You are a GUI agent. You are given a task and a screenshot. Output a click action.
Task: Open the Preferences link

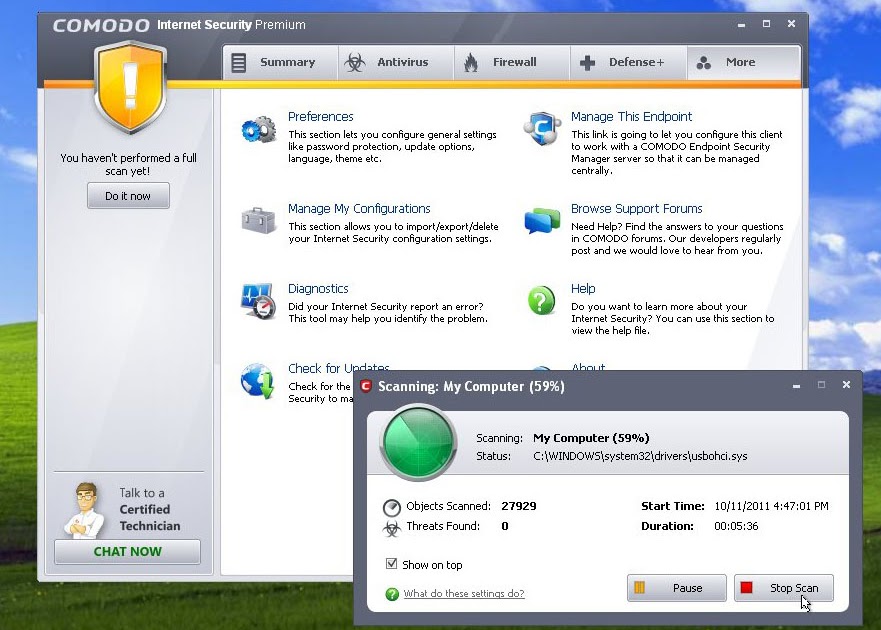321,116
